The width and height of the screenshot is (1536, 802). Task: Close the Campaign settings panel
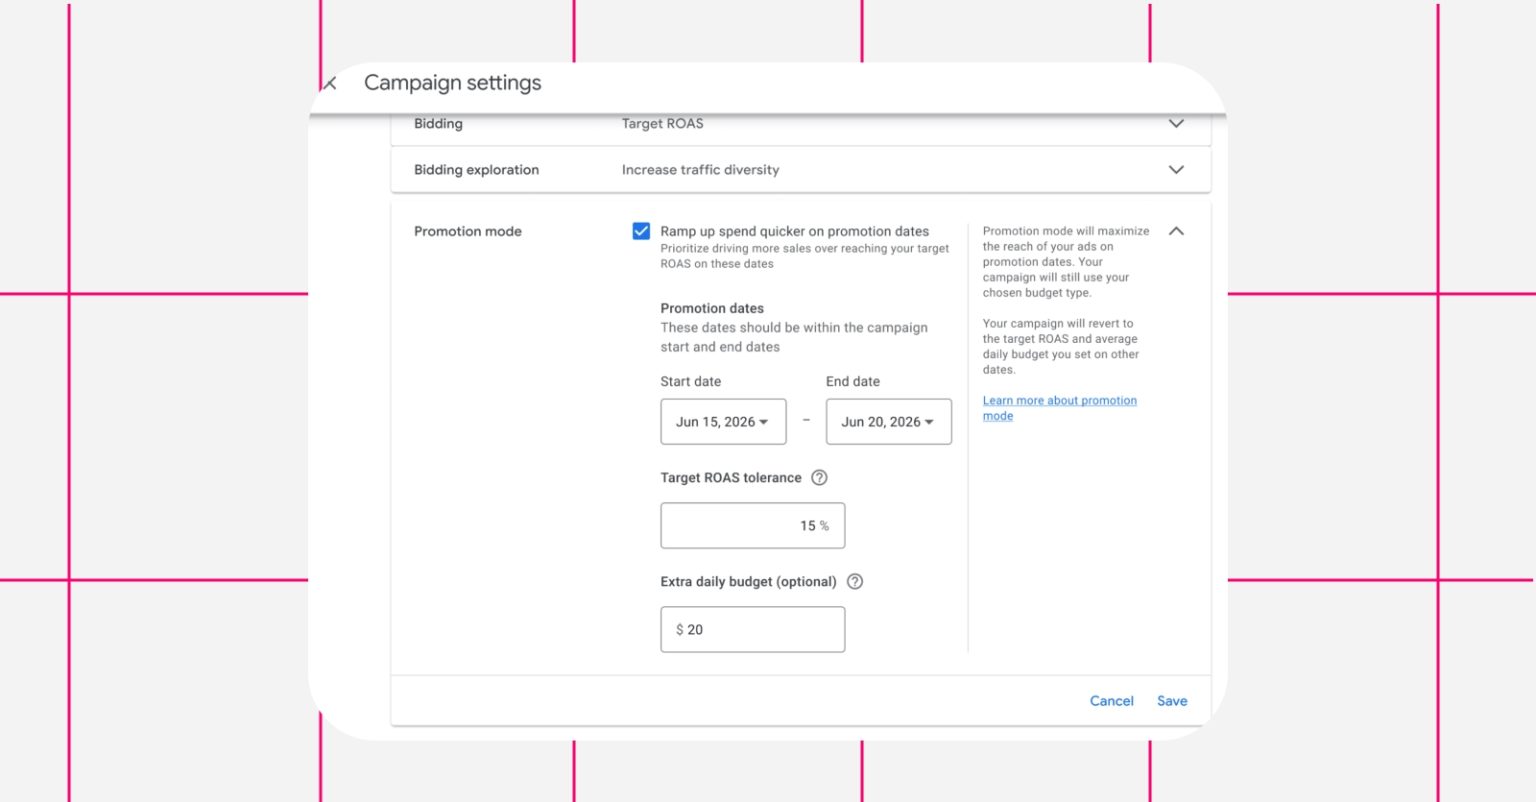click(x=330, y=83)
